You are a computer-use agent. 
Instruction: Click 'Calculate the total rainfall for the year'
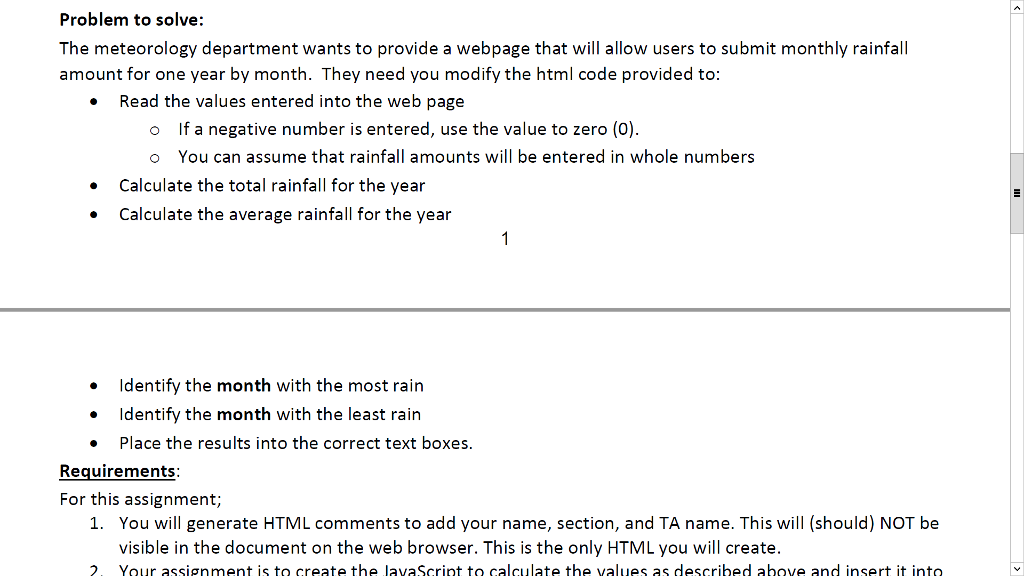click(272, 185)
